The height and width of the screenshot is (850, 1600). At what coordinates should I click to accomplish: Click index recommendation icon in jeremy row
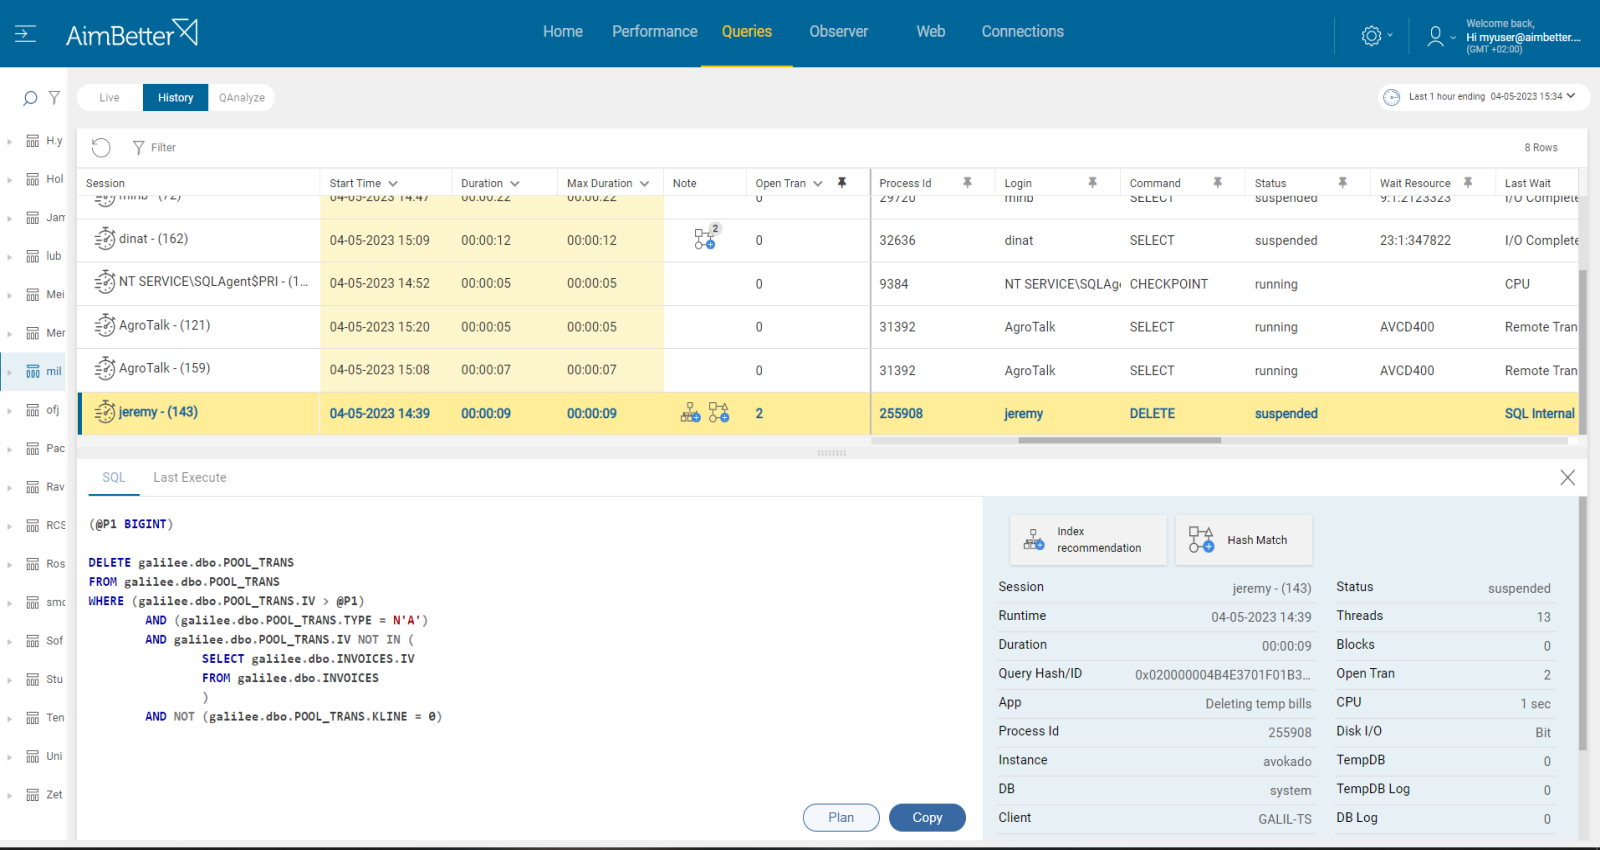tap(690, 413)
